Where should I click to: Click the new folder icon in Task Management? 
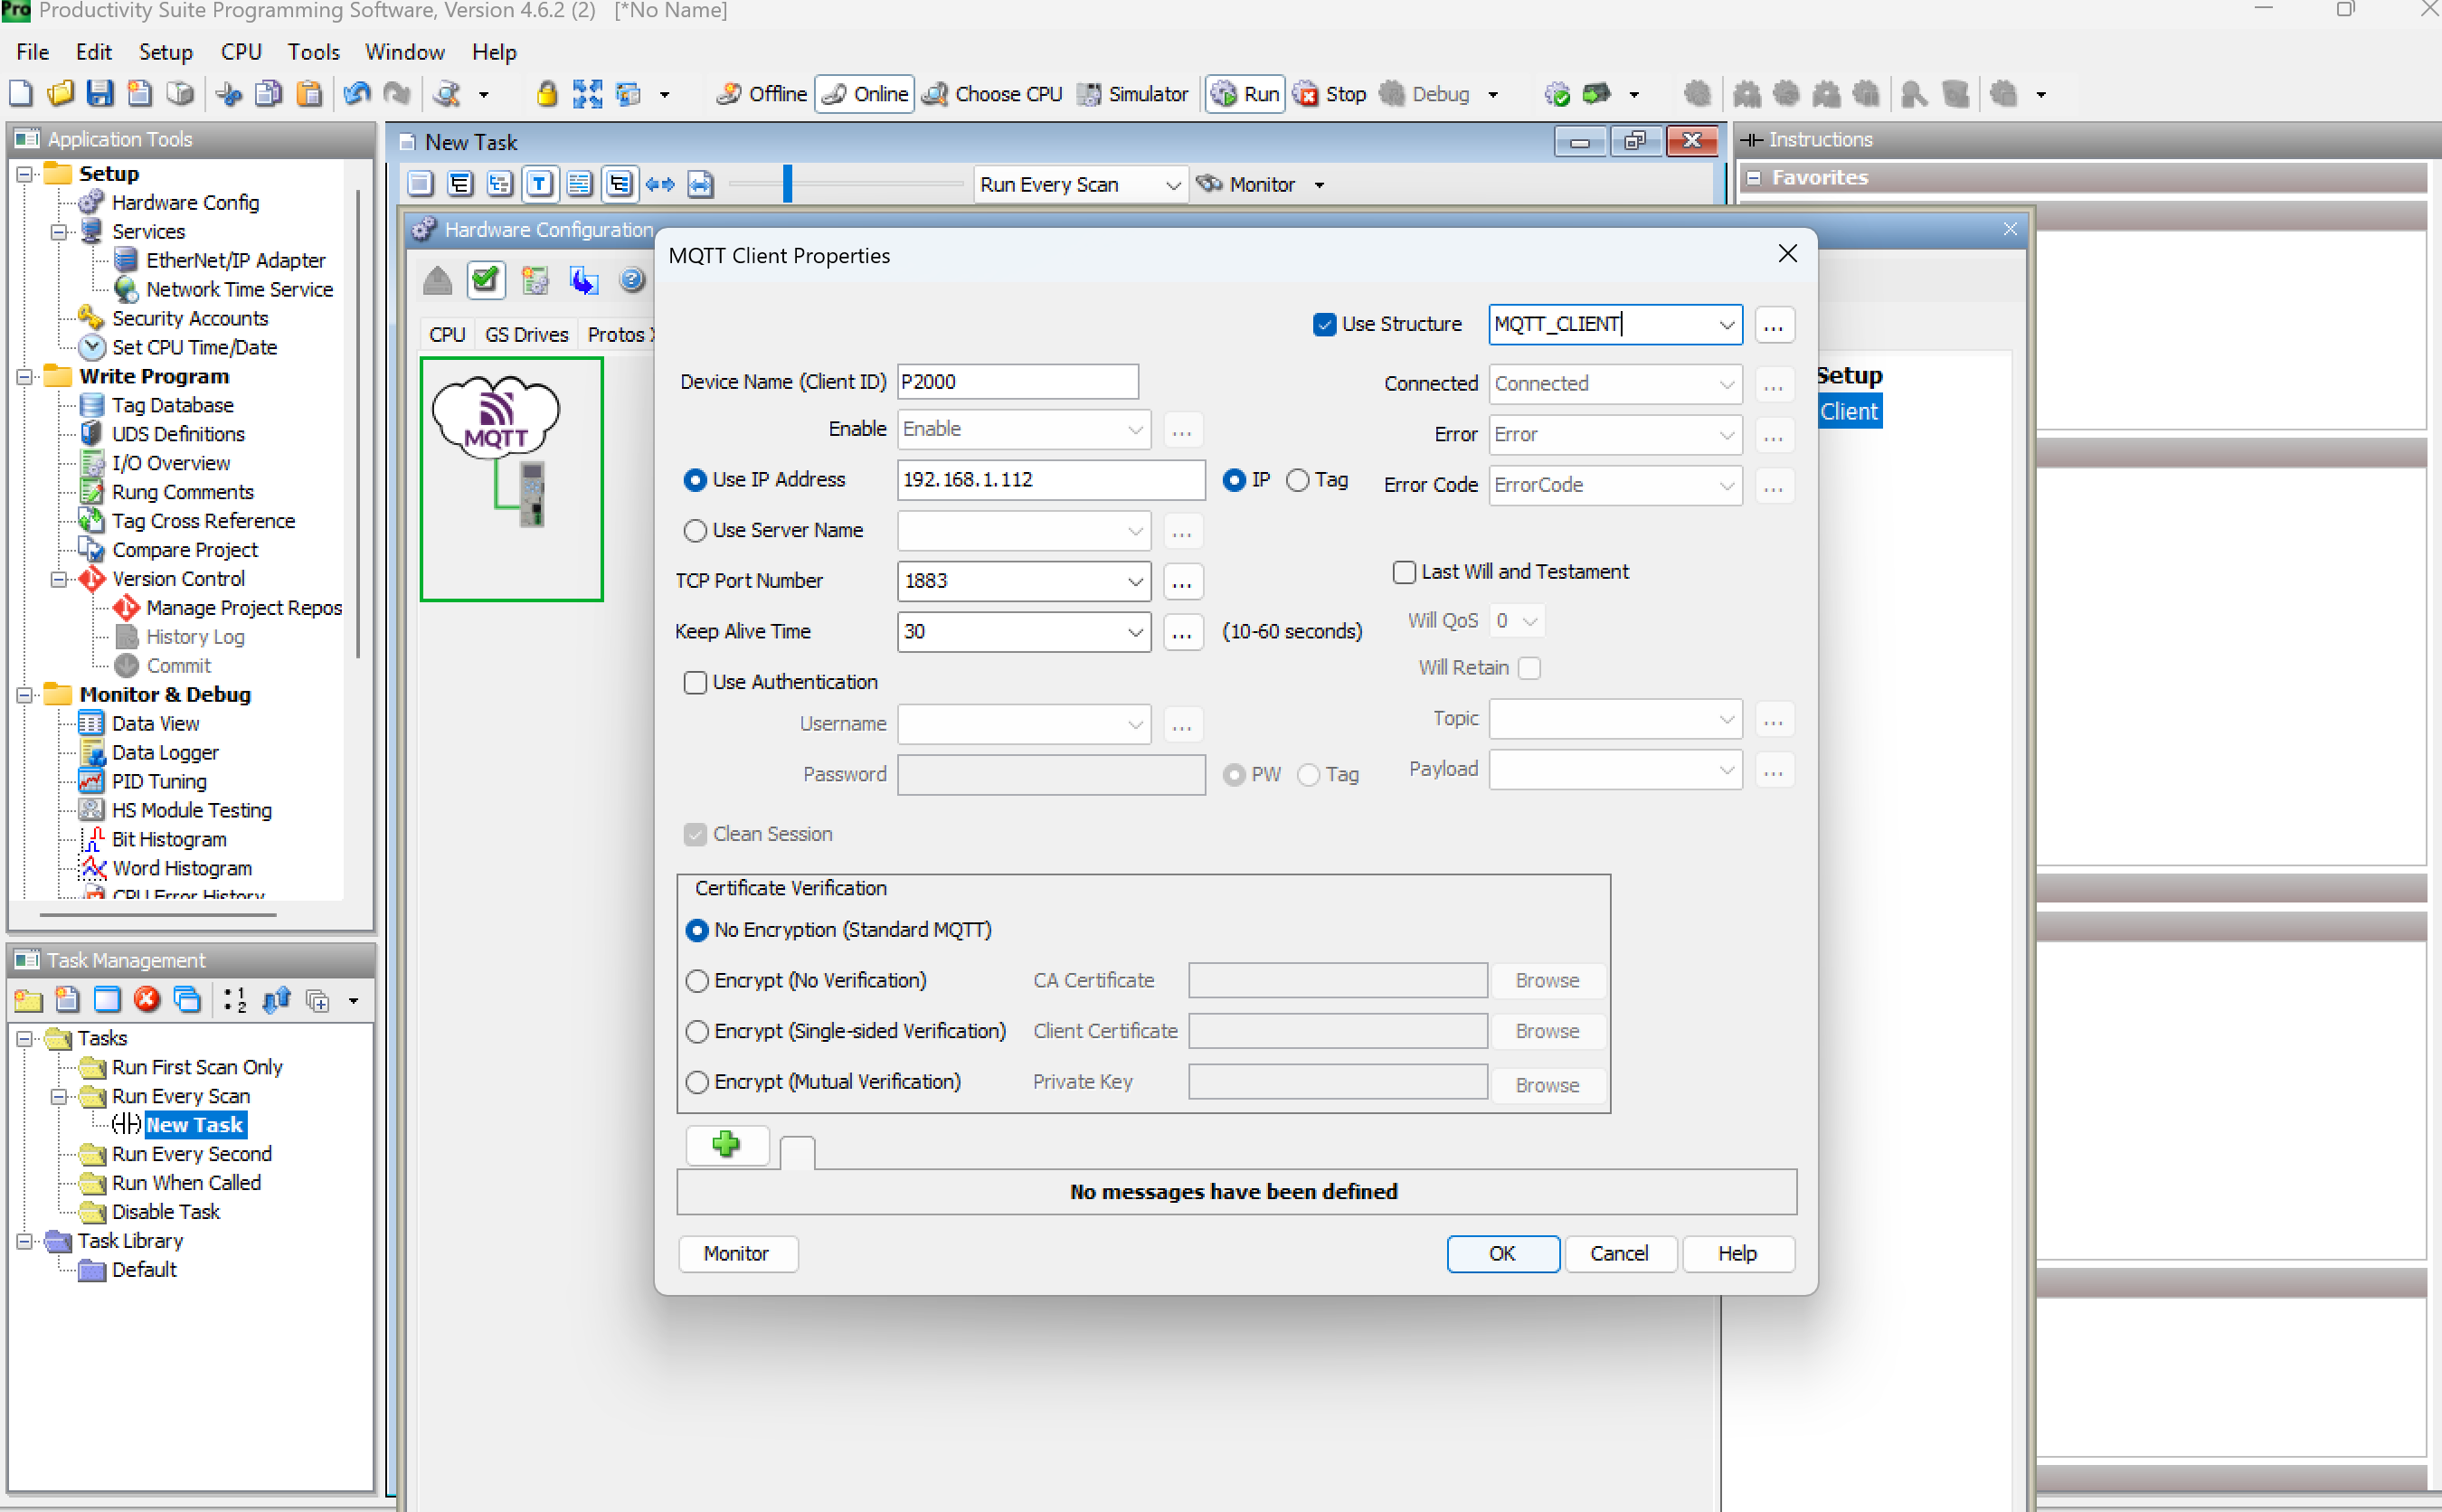click(28, 999)
